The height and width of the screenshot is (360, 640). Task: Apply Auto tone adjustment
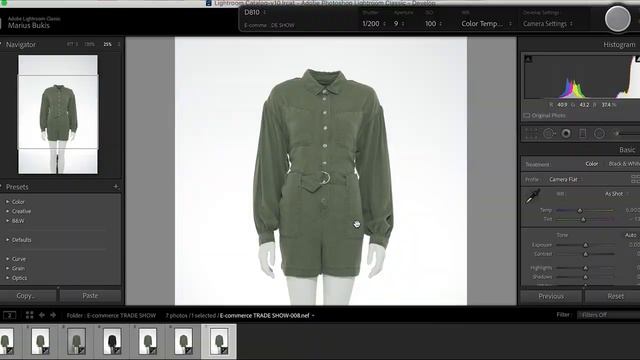[630, 235]
